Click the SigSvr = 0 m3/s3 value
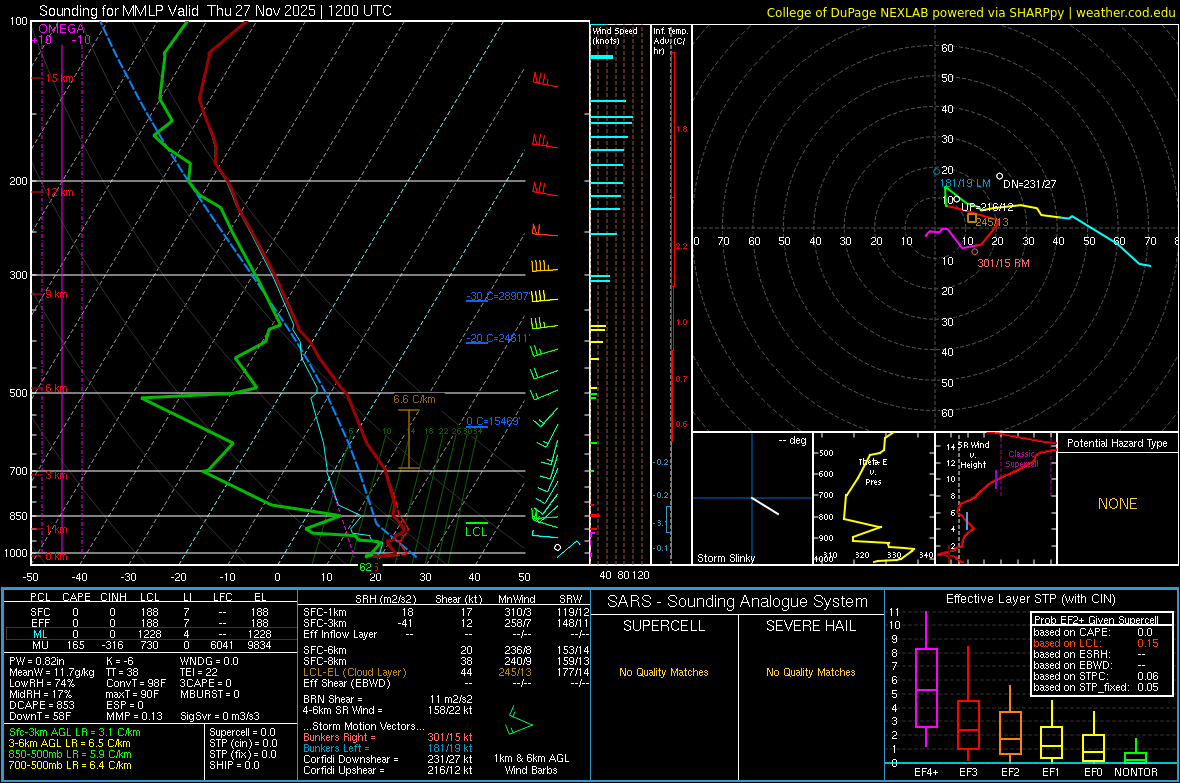The width and height of the screenshot is (1180, 783). tap(220, 716)
